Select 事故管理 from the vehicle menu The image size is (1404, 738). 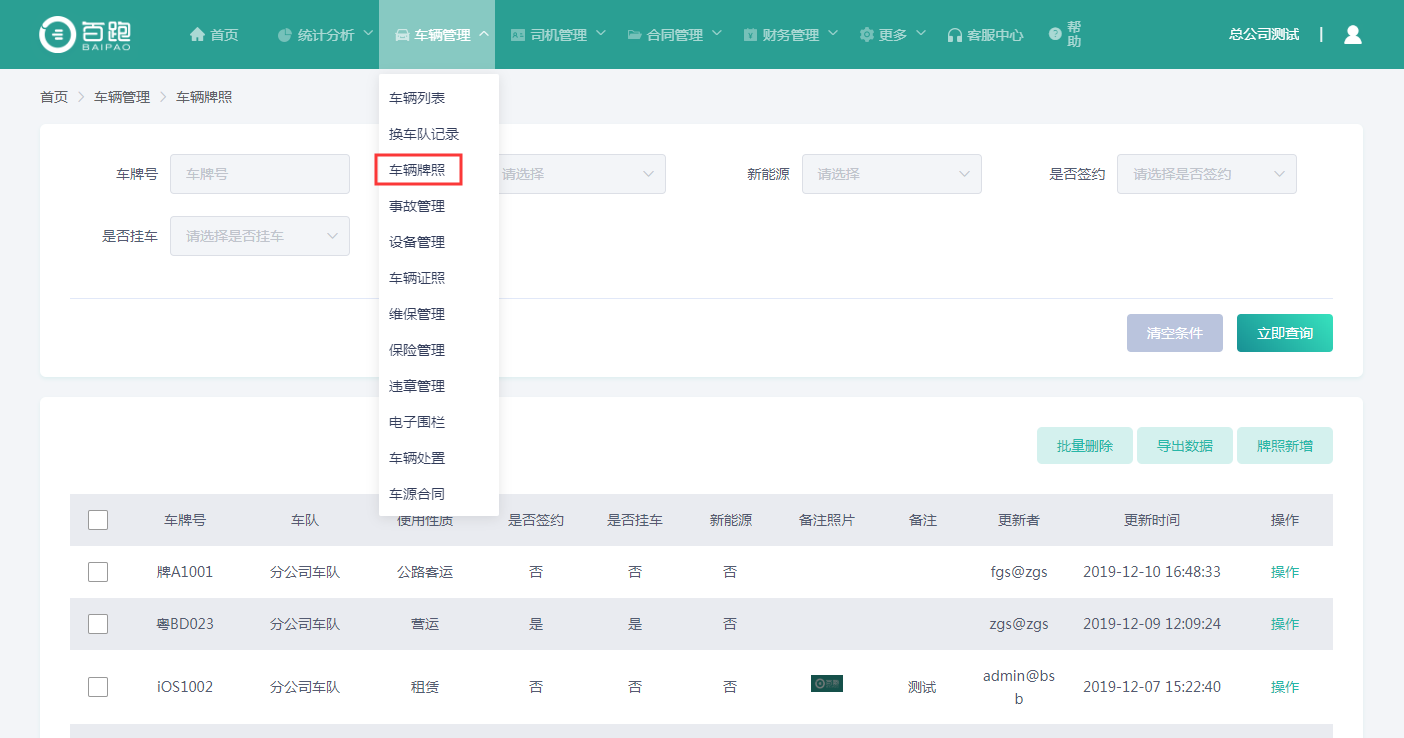point(417,206)
